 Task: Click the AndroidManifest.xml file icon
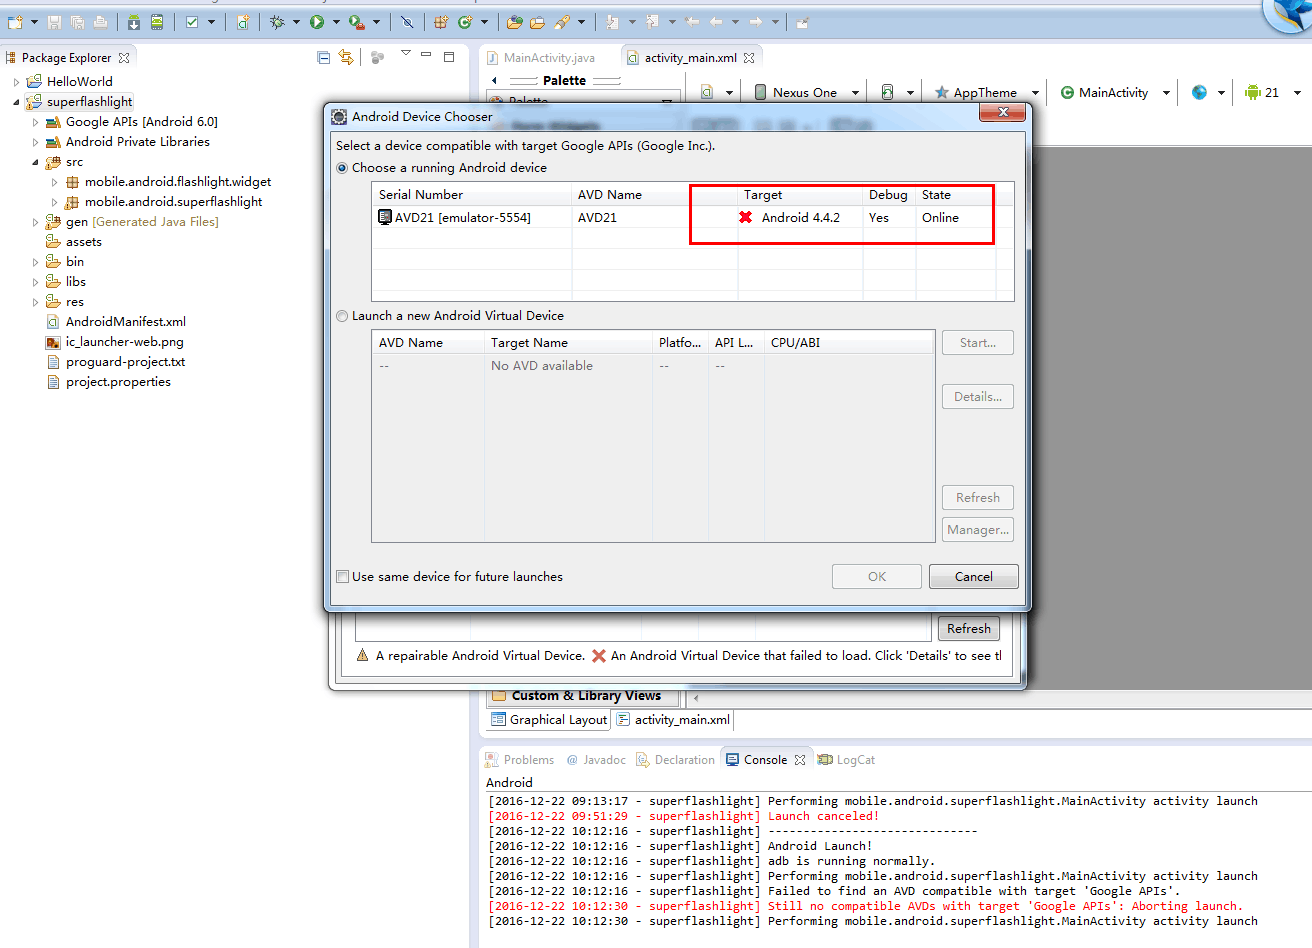click(53, 322)
